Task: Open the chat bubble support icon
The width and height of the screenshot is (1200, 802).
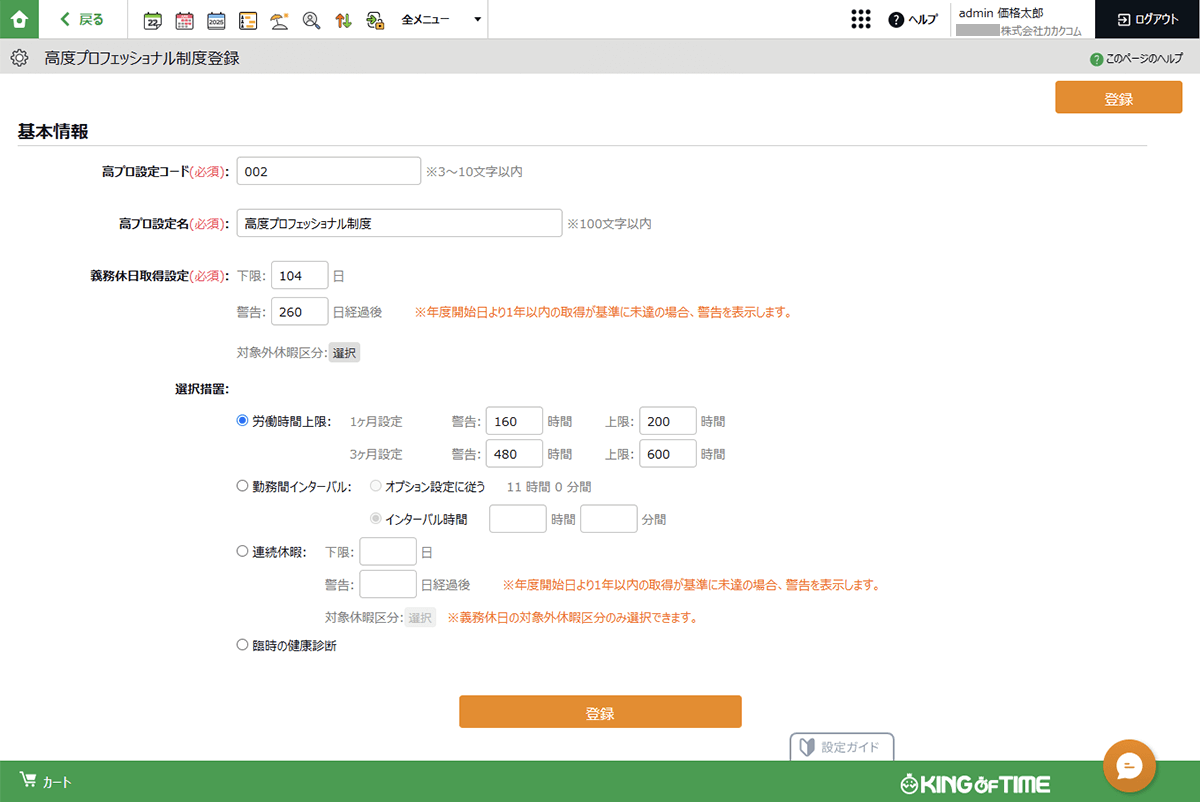Action: 1129,766
